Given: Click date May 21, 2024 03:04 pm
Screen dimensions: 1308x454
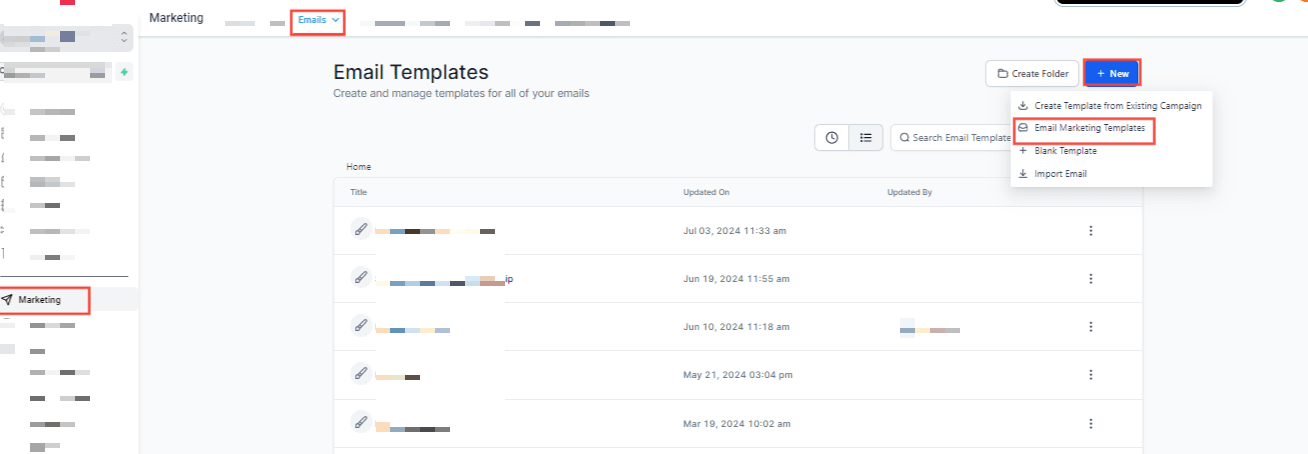Looking at the screenshot, I should [738, 375].
